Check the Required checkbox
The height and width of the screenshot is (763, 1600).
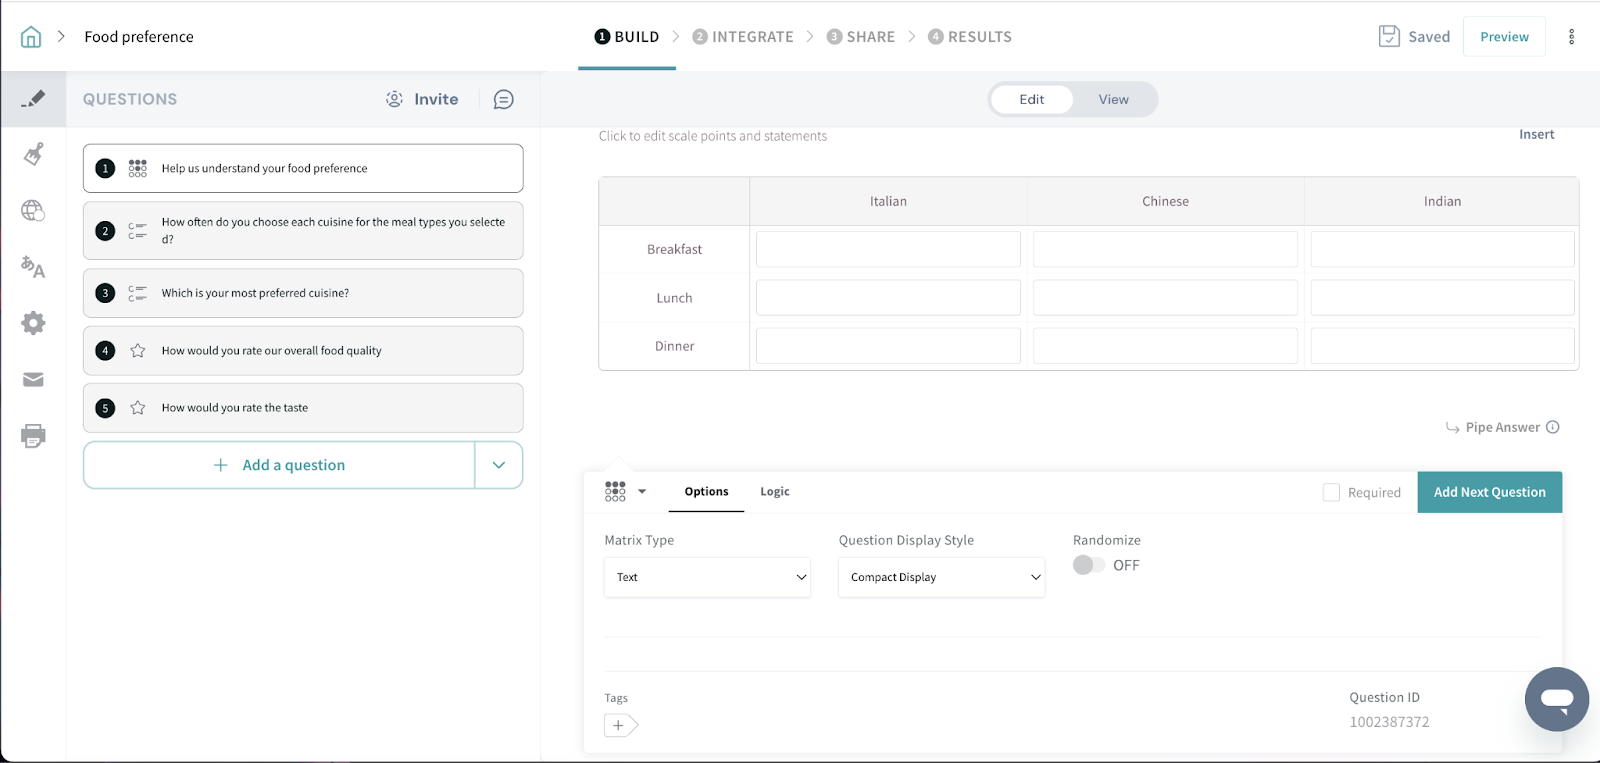1331,492
